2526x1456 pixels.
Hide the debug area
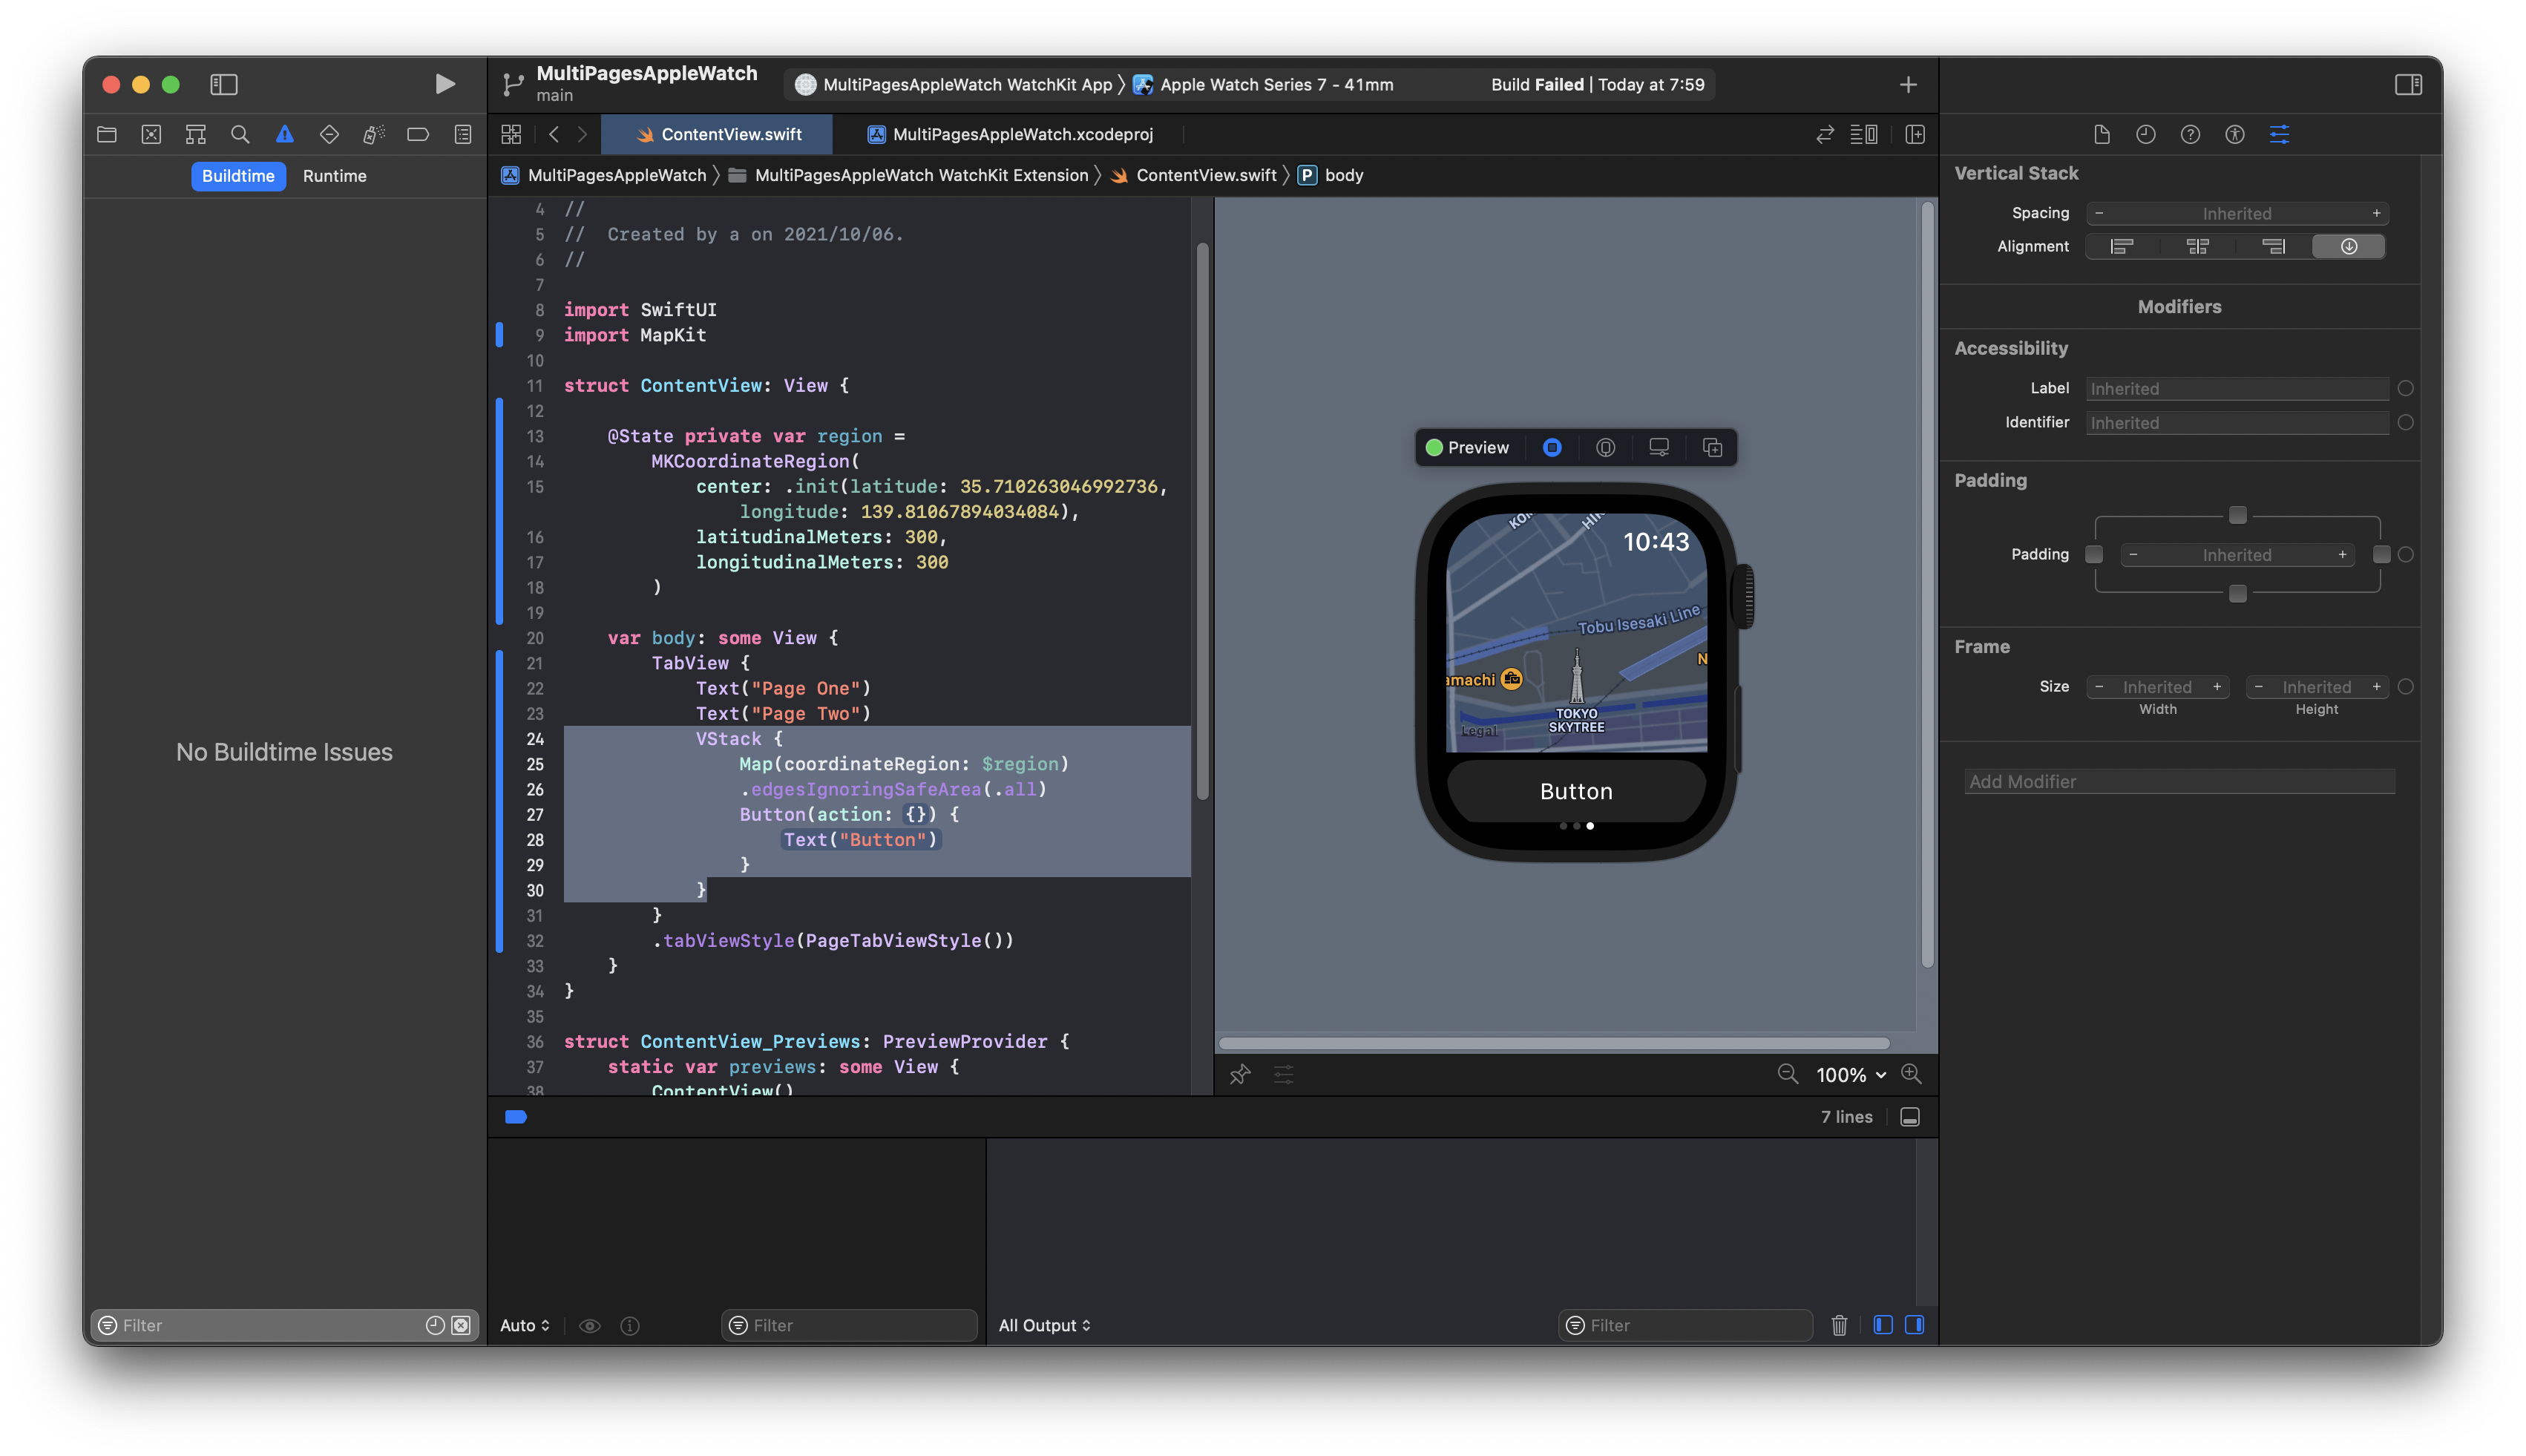pos(1910,1117)
